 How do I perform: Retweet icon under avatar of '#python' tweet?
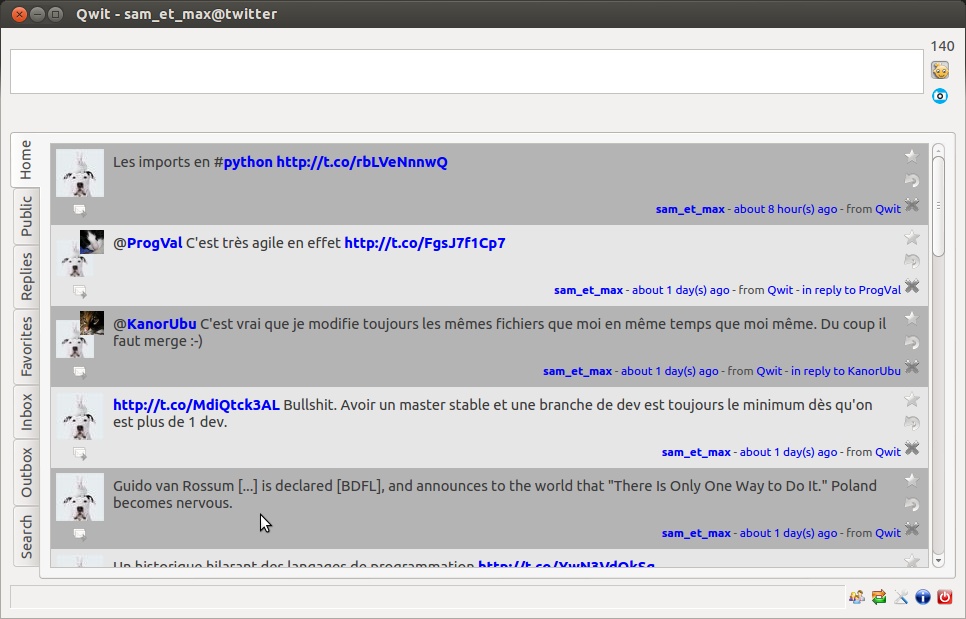tap(79, 210)
